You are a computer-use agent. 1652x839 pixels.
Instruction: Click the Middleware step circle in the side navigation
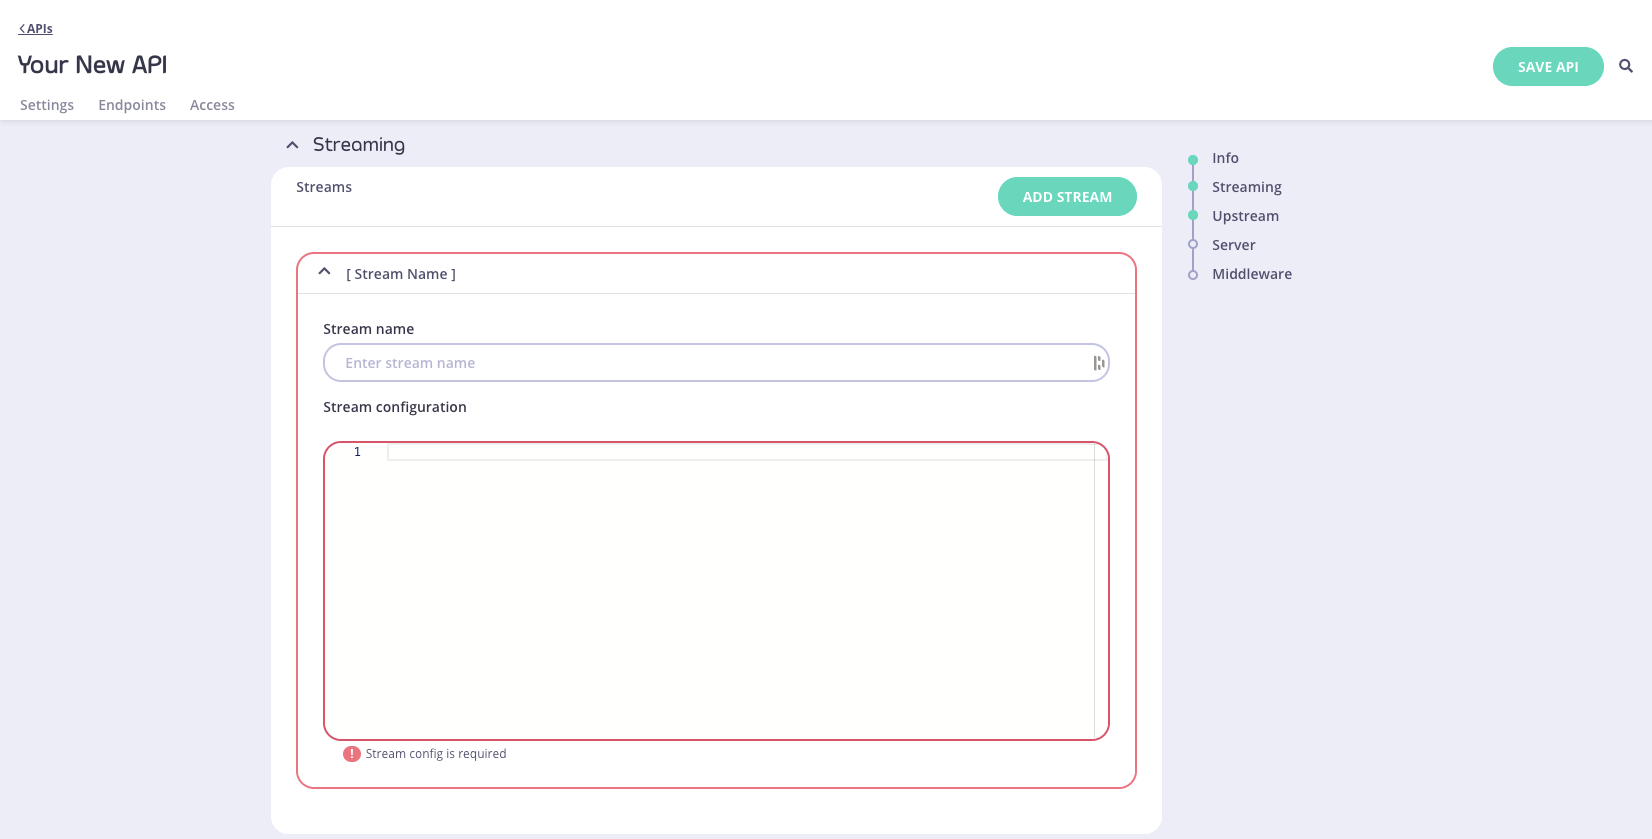pos(1192,274)
